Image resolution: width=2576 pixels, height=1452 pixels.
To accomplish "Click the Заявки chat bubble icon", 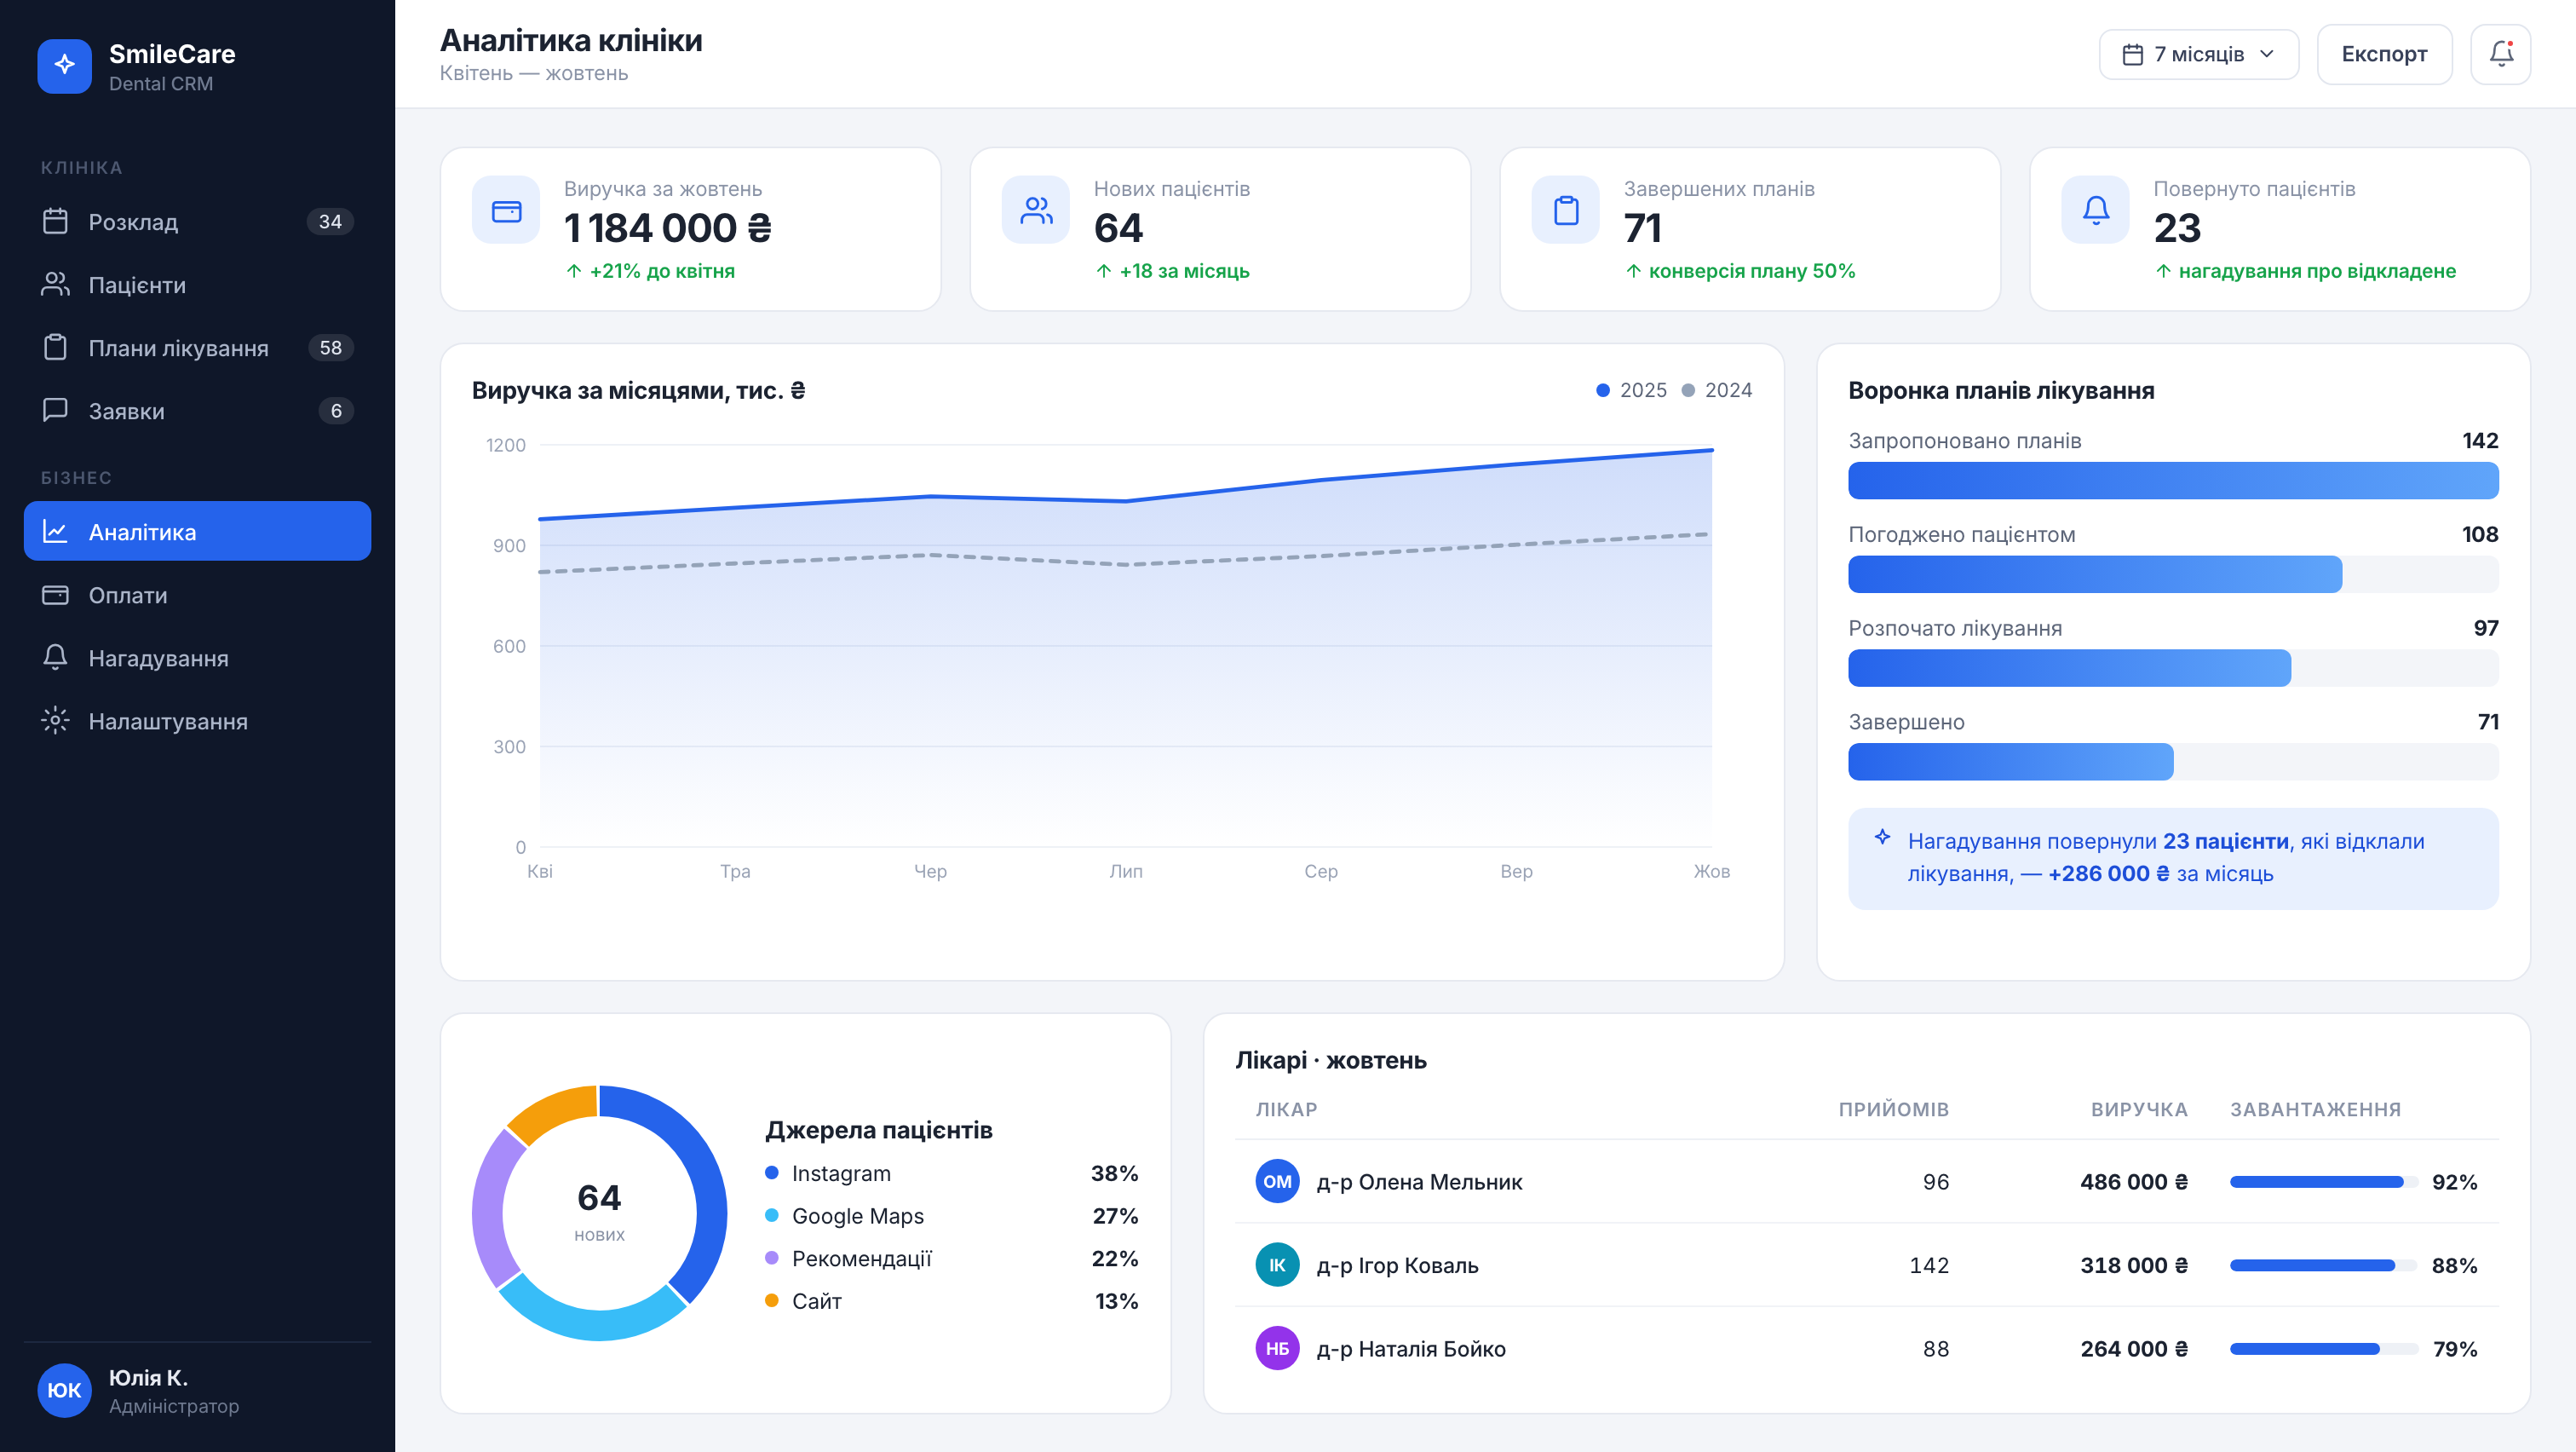I will (x=55, y=410).
